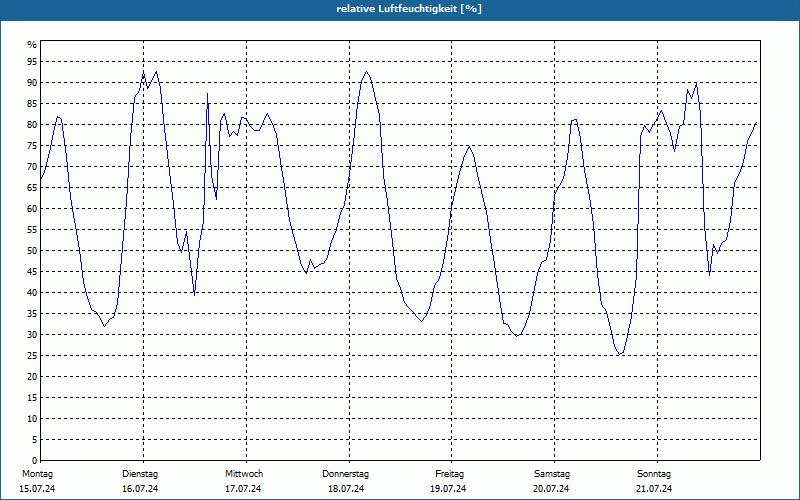Viewport: 800px width, 500px height.
Task: Select the 80 value on the y-axis
Action: point(32,124)
